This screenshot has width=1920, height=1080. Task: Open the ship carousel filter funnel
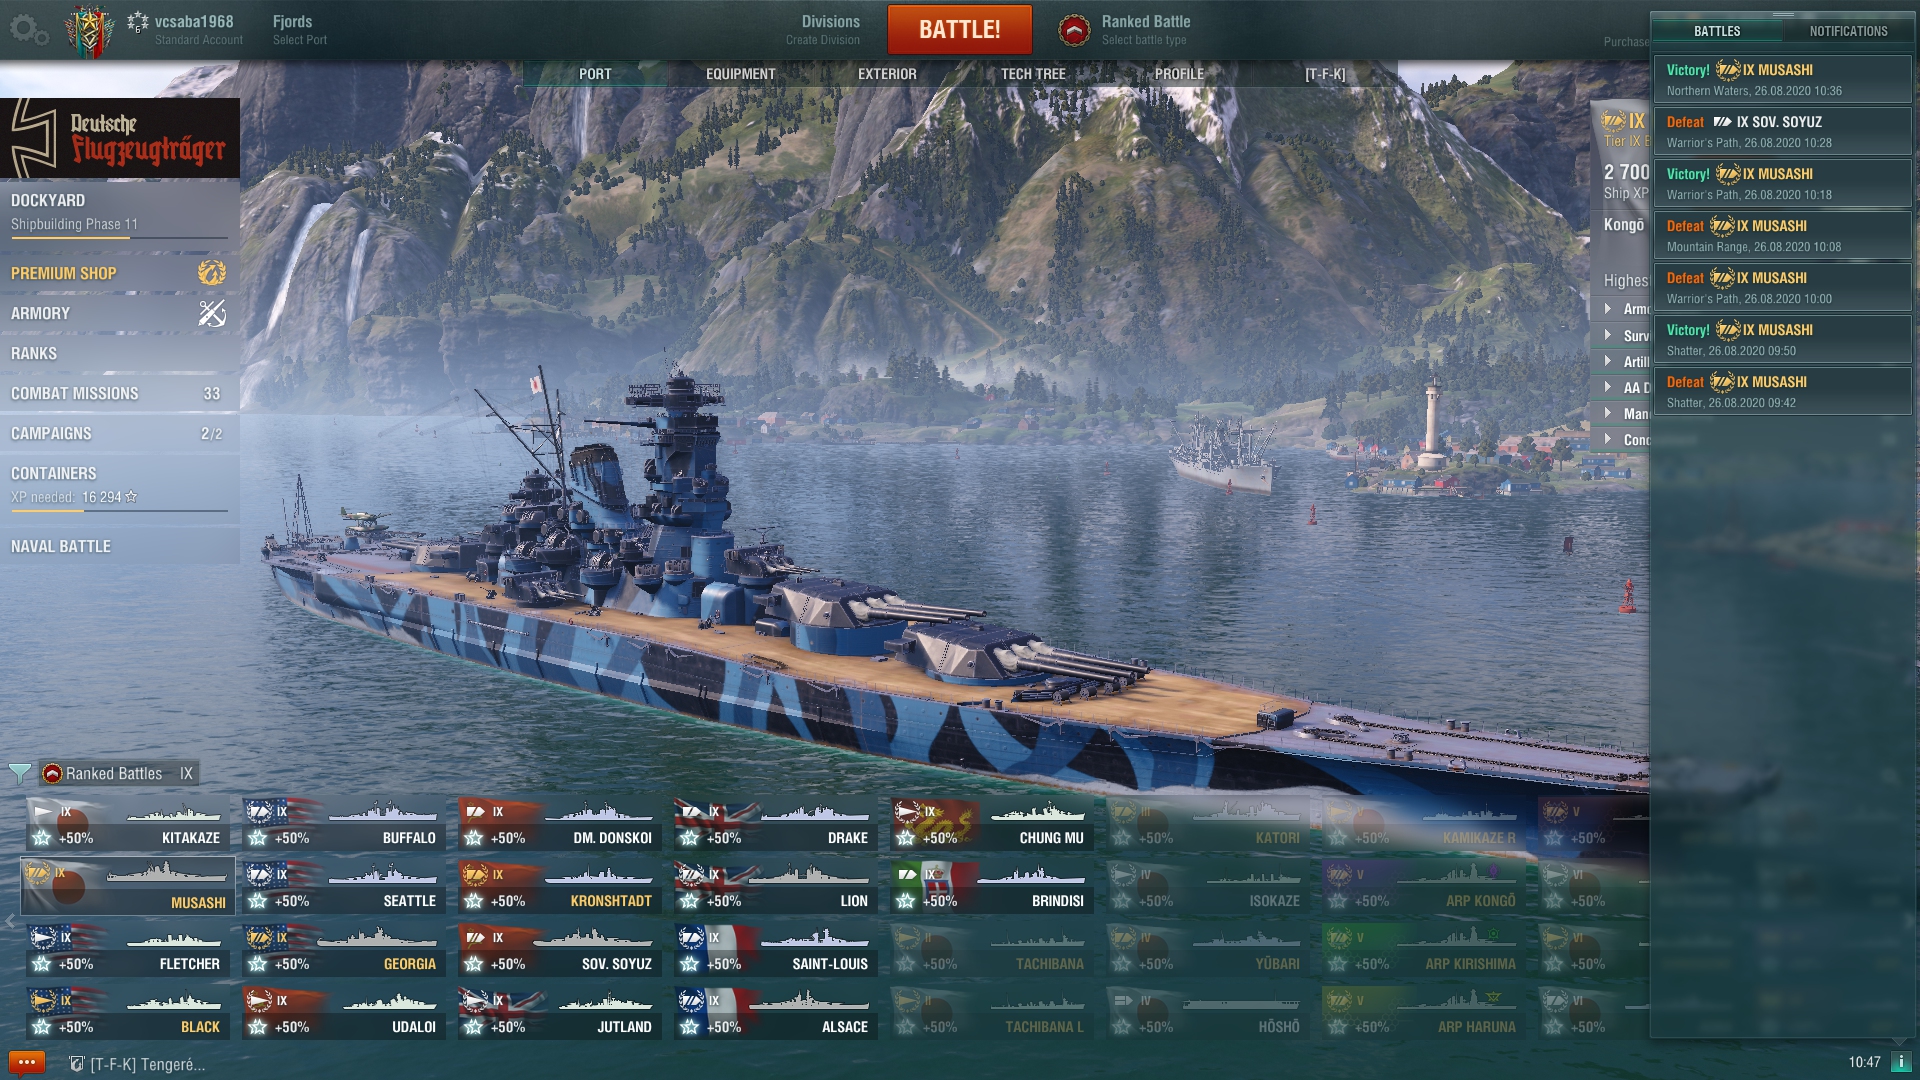pos(19,773)
